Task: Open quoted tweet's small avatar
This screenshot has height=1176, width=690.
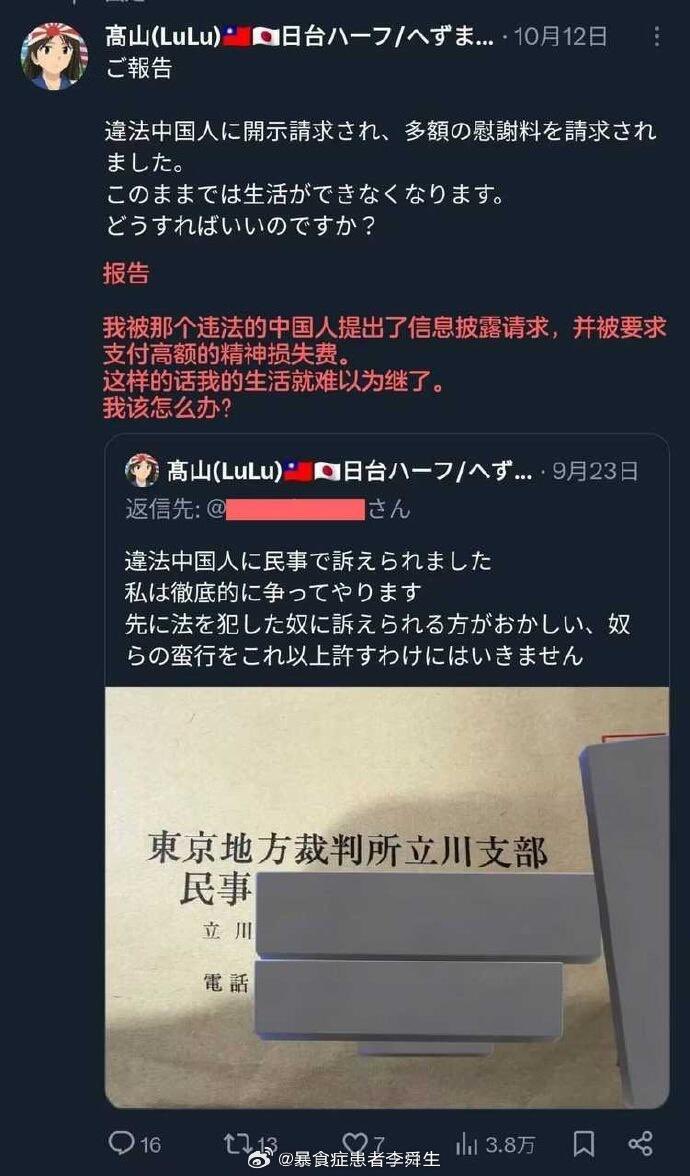Action: click(x=142, y=470)
